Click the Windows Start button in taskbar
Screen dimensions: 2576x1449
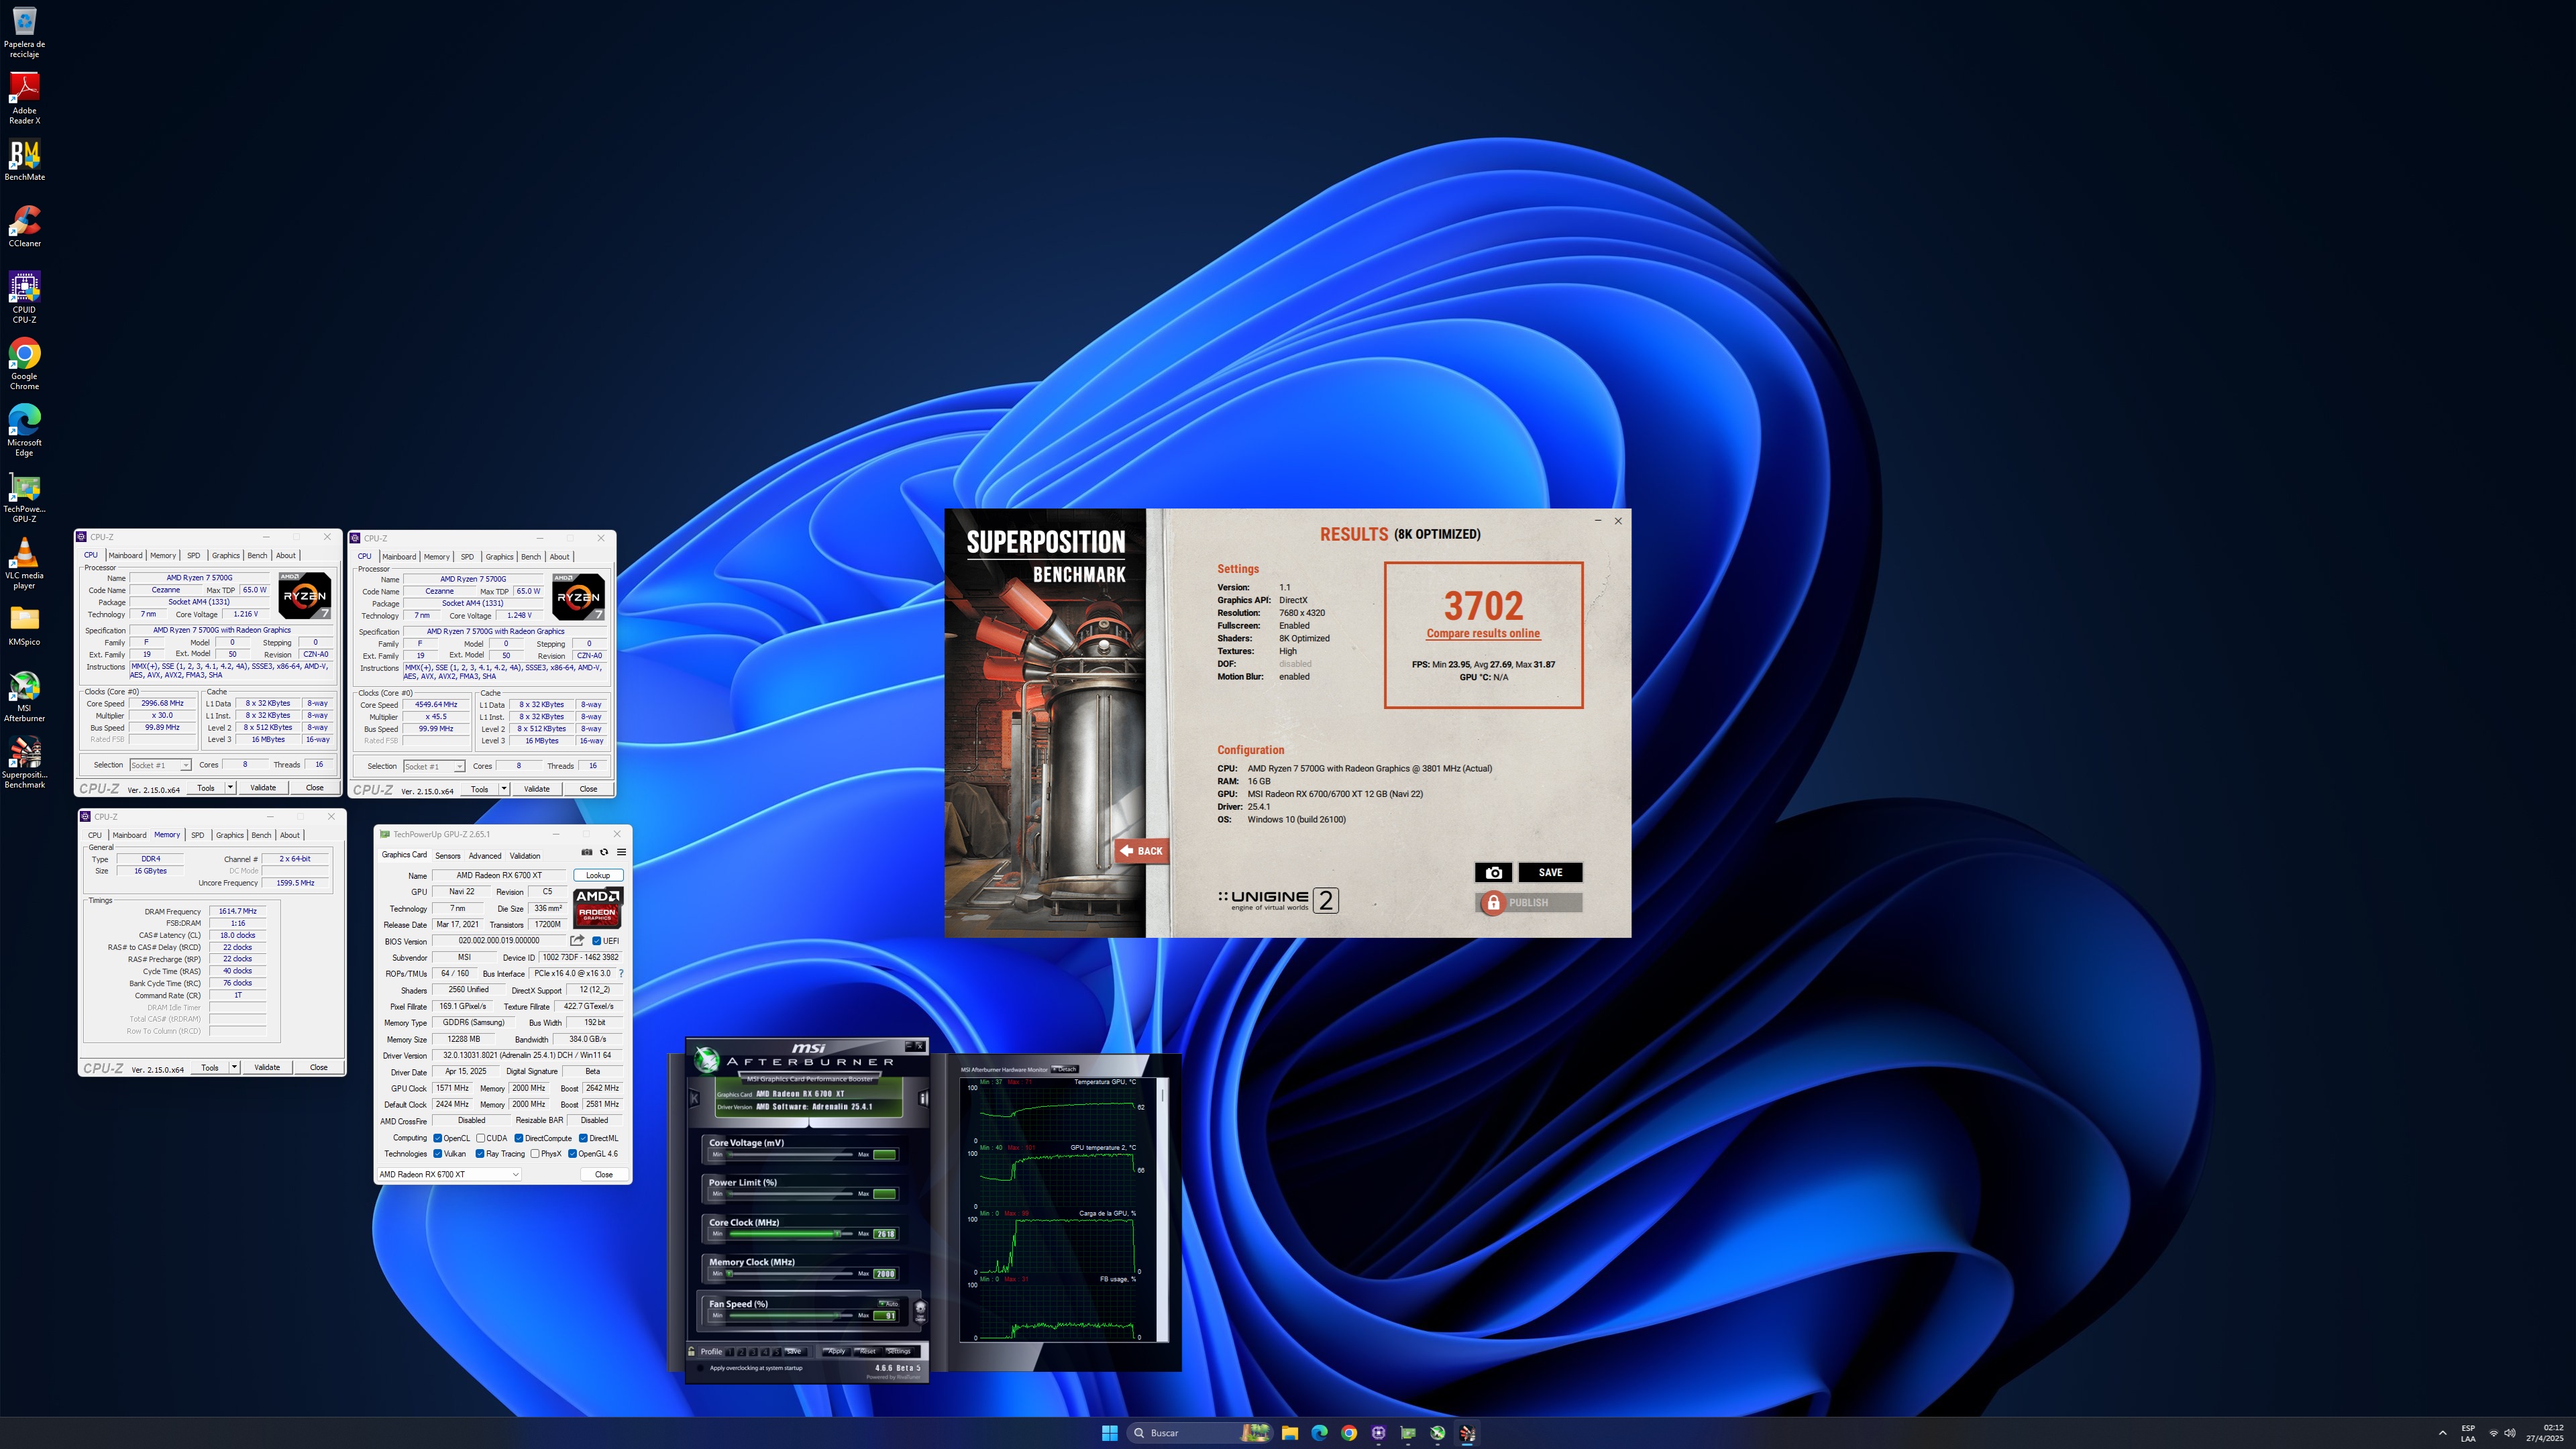coord(1109,1432)
